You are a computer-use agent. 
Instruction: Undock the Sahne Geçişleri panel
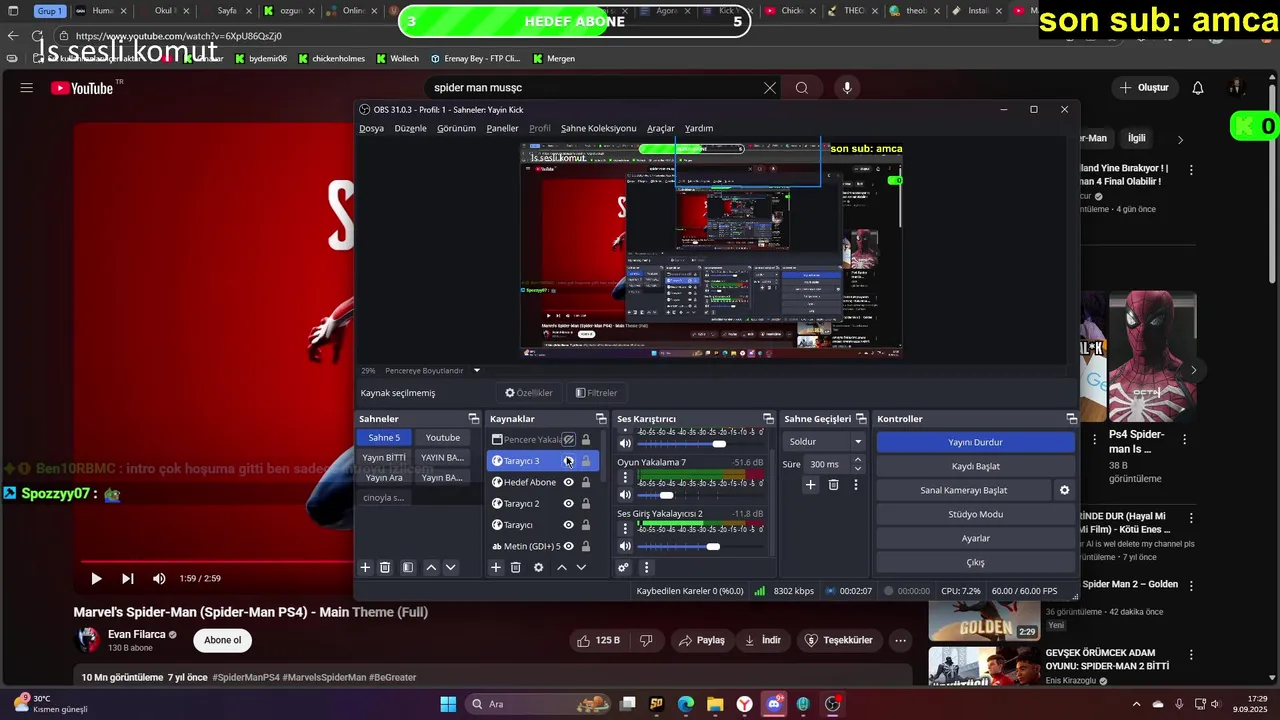point(861,418)
